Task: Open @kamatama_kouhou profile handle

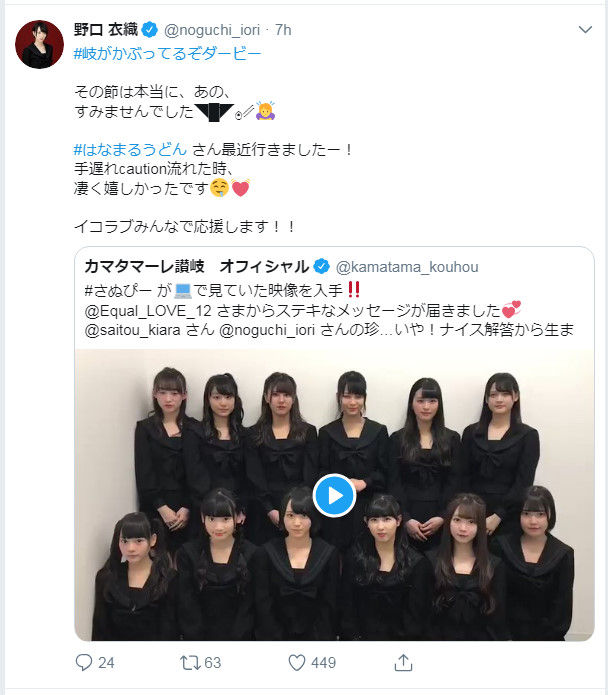Action: 407,267
